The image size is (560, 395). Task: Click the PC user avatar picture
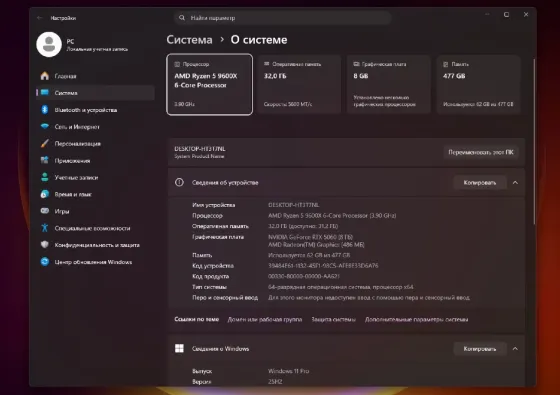(49, 44)
